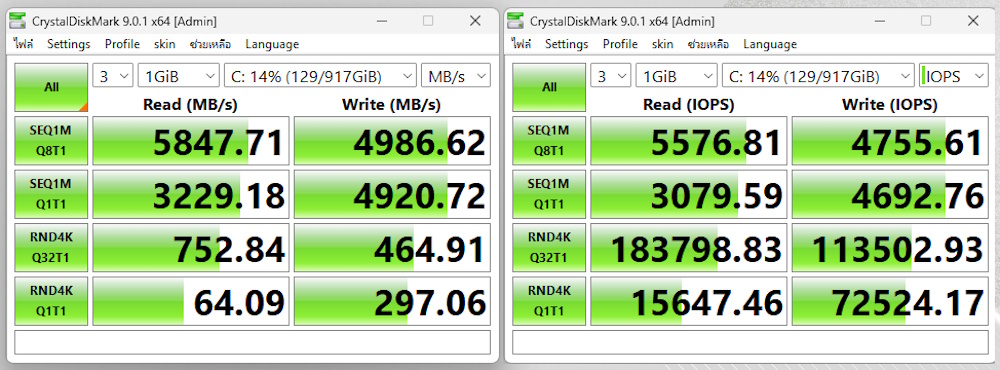Image resolution: width=1000 pixels, height=370 pixels.
Task: Start RND4K Q1T1 test in left window
Action: coord(51,301)
